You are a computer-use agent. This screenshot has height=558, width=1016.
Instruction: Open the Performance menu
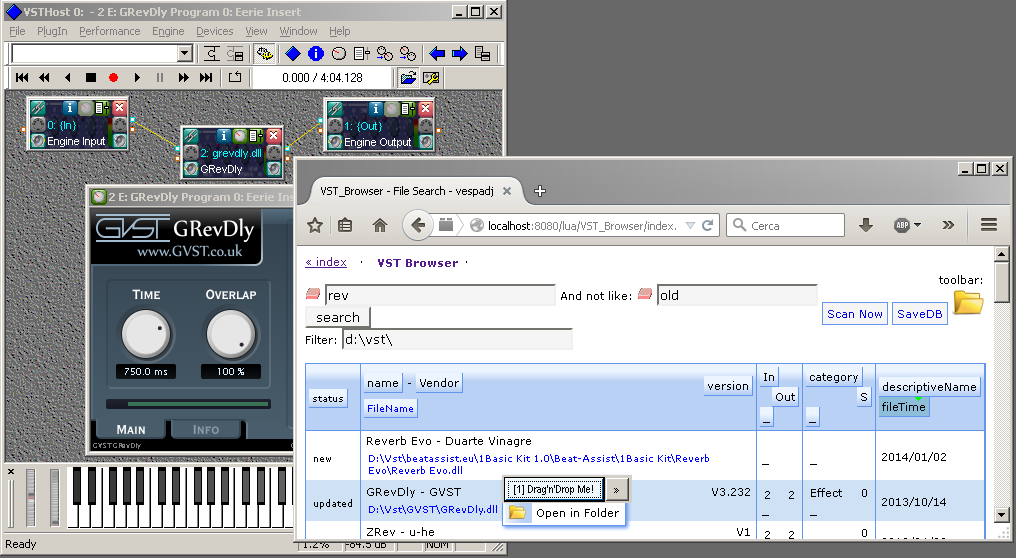[110, 31]
